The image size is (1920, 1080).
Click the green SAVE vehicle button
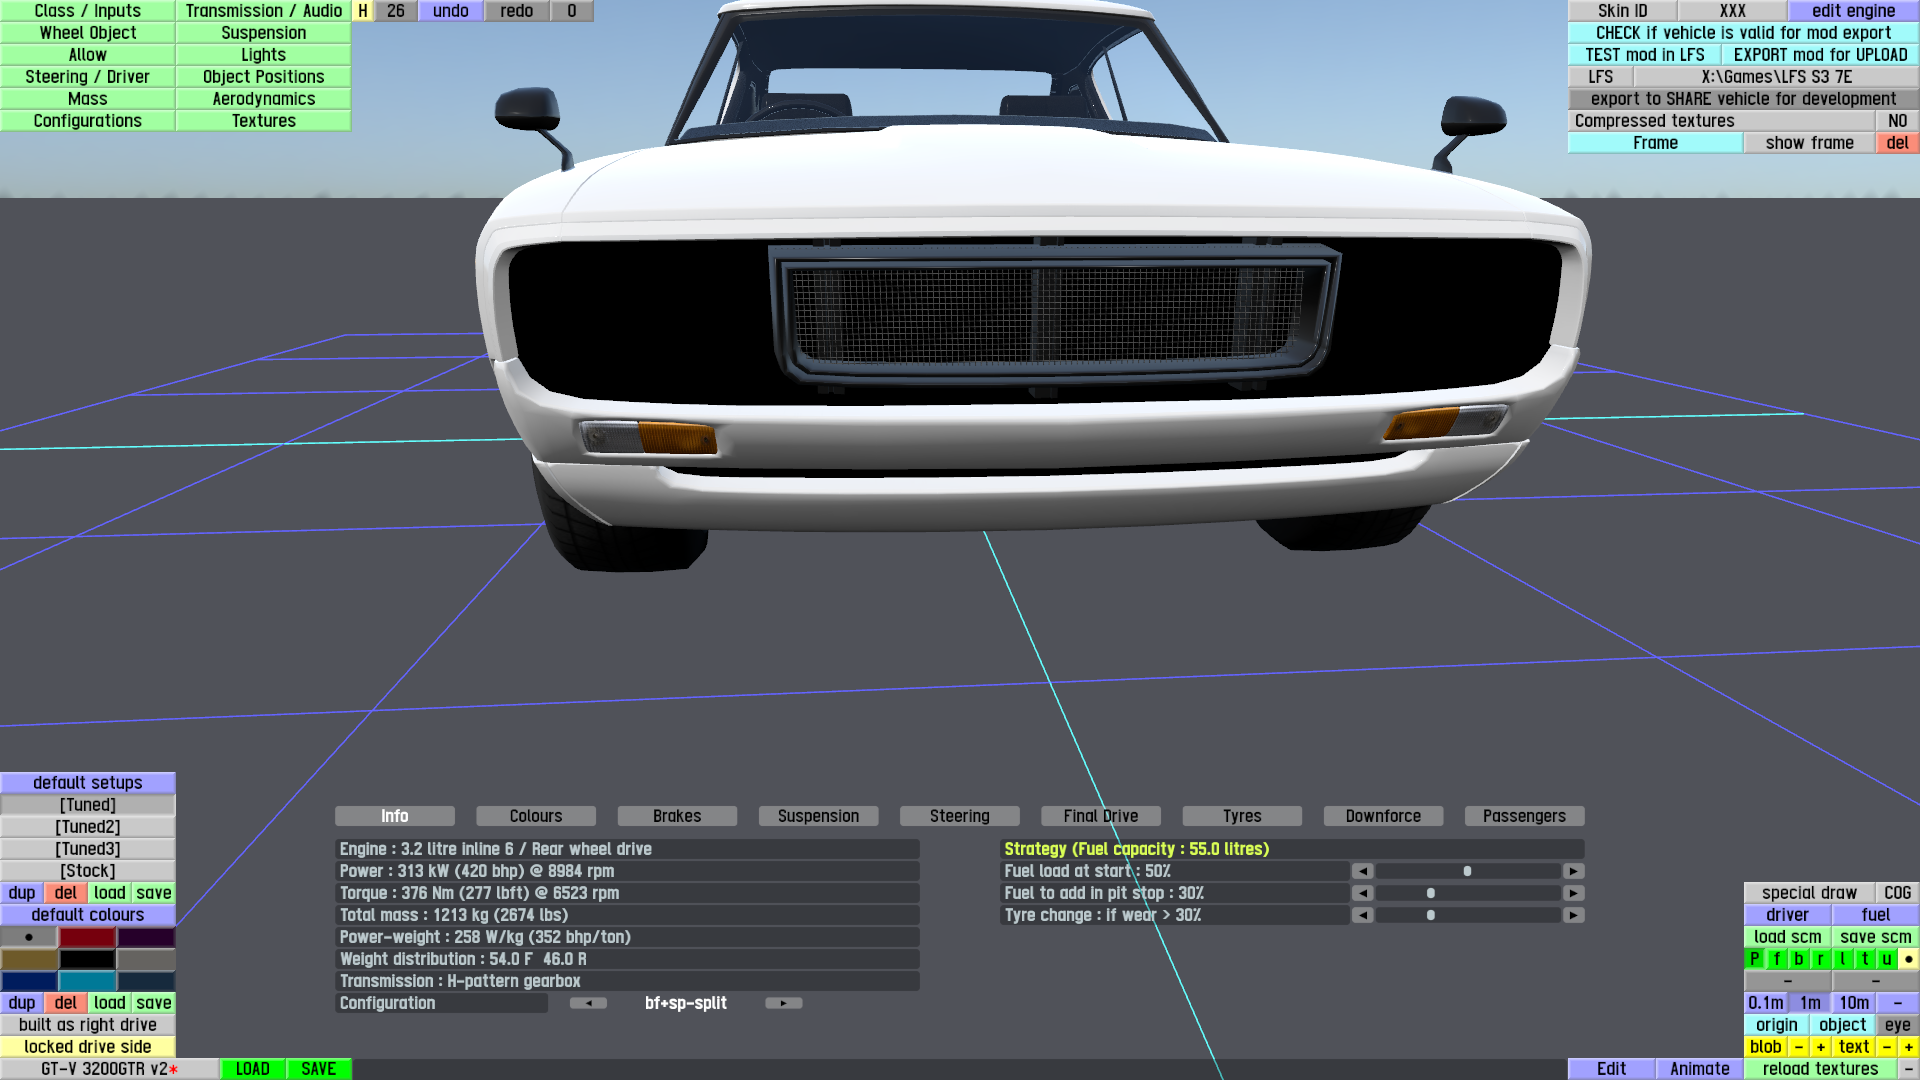(318, 1069)
